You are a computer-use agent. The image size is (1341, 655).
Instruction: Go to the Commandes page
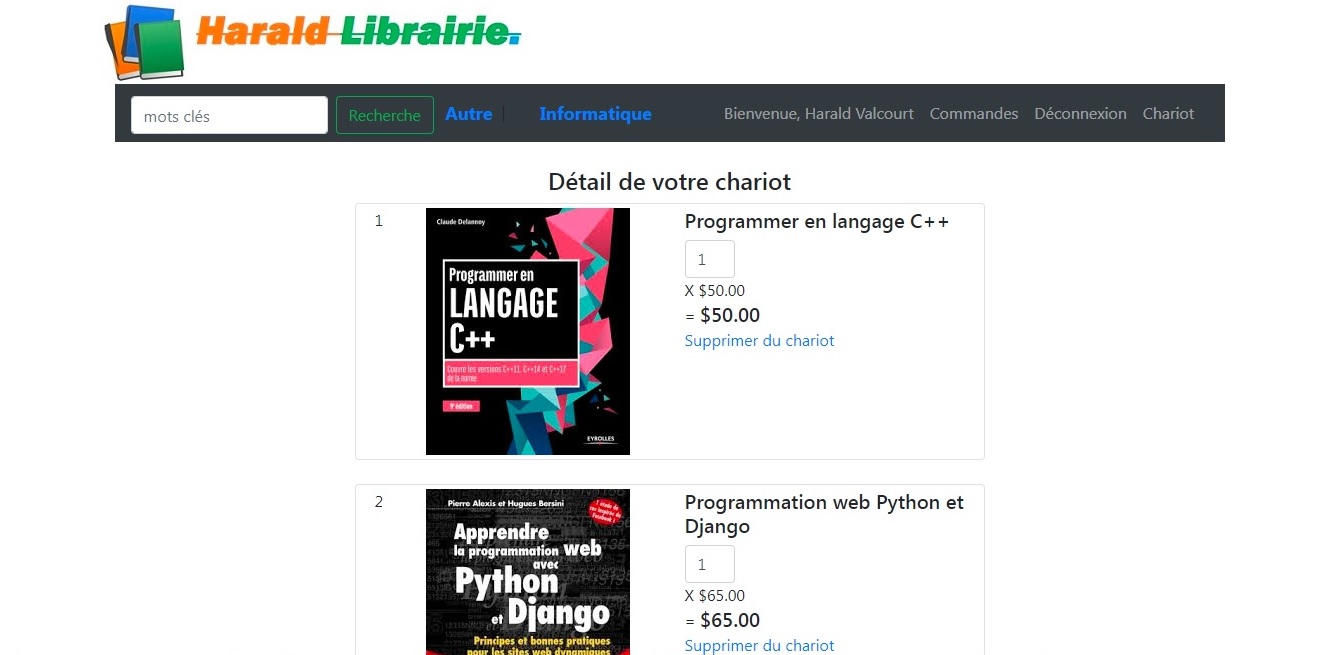coord(973,114)
